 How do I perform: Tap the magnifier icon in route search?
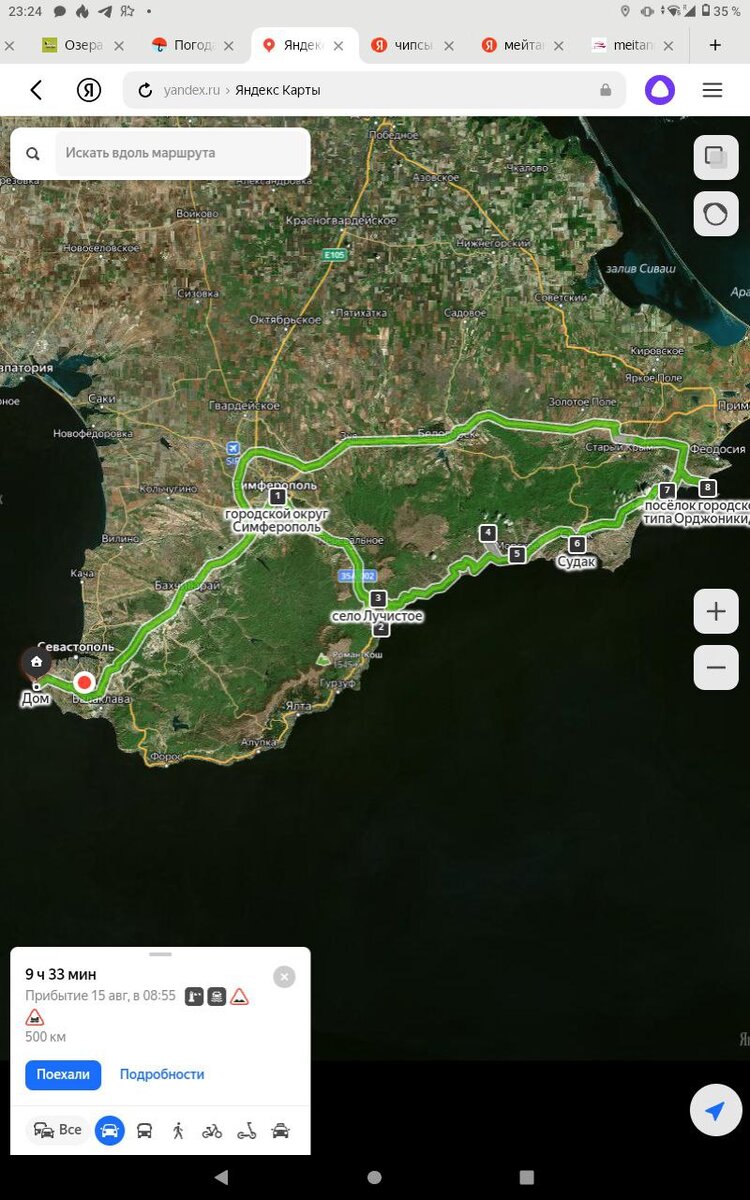coord(33,154)
